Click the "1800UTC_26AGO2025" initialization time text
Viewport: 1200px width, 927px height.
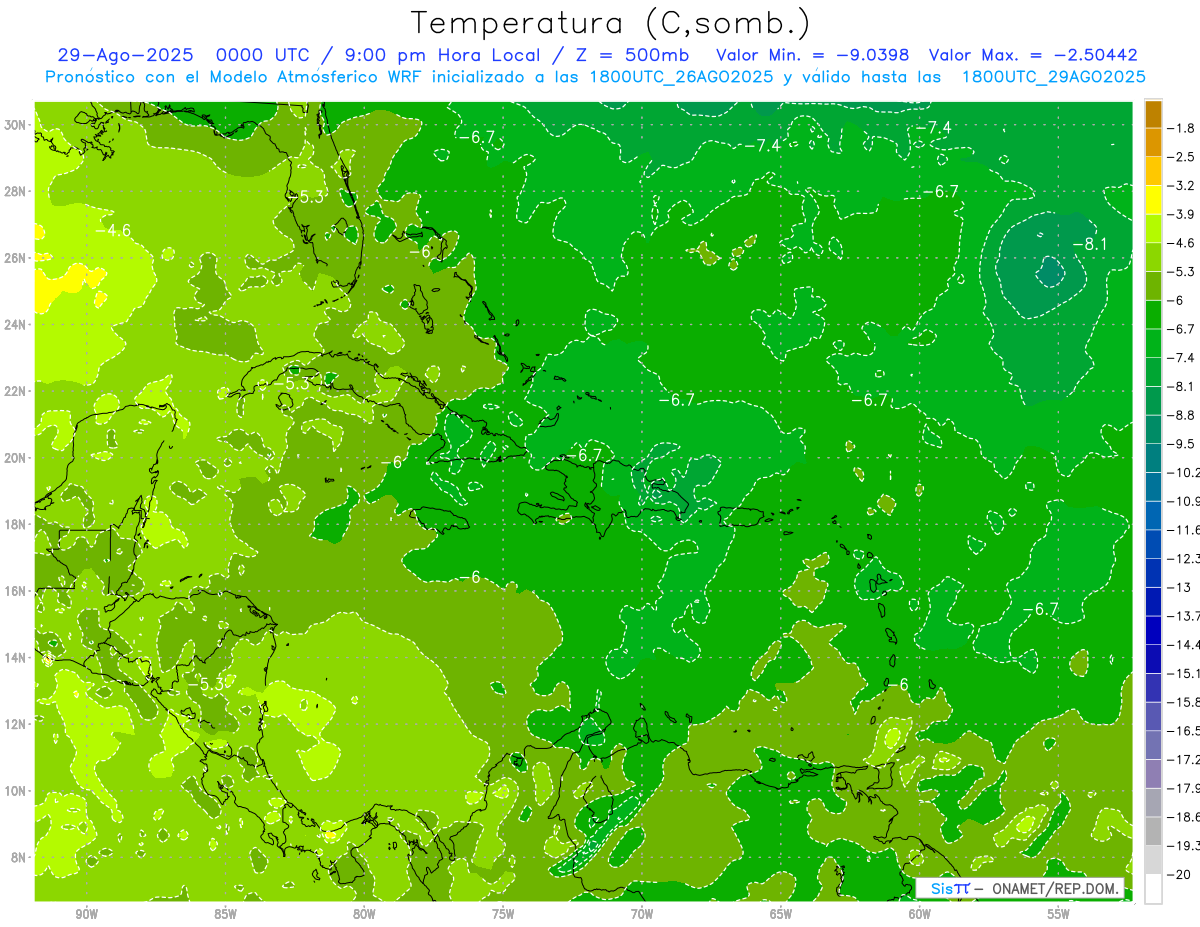coord(679,77)
